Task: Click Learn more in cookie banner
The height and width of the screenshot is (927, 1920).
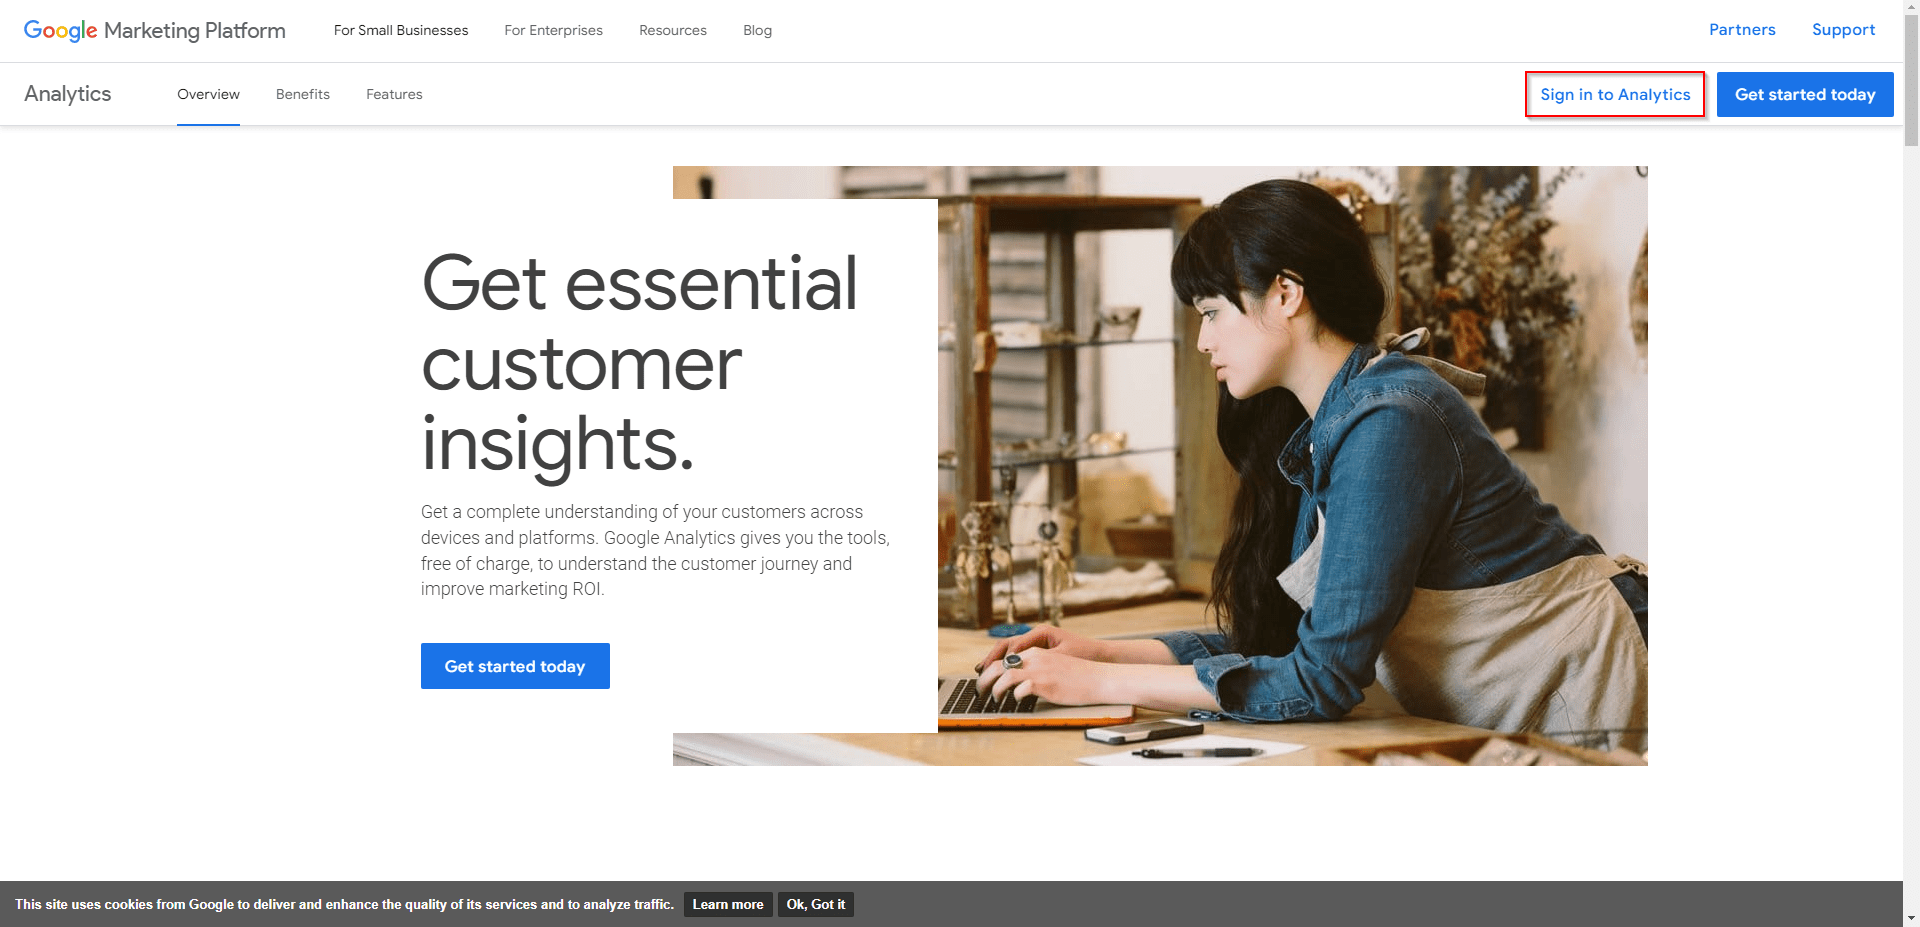Action: (728, 904)
